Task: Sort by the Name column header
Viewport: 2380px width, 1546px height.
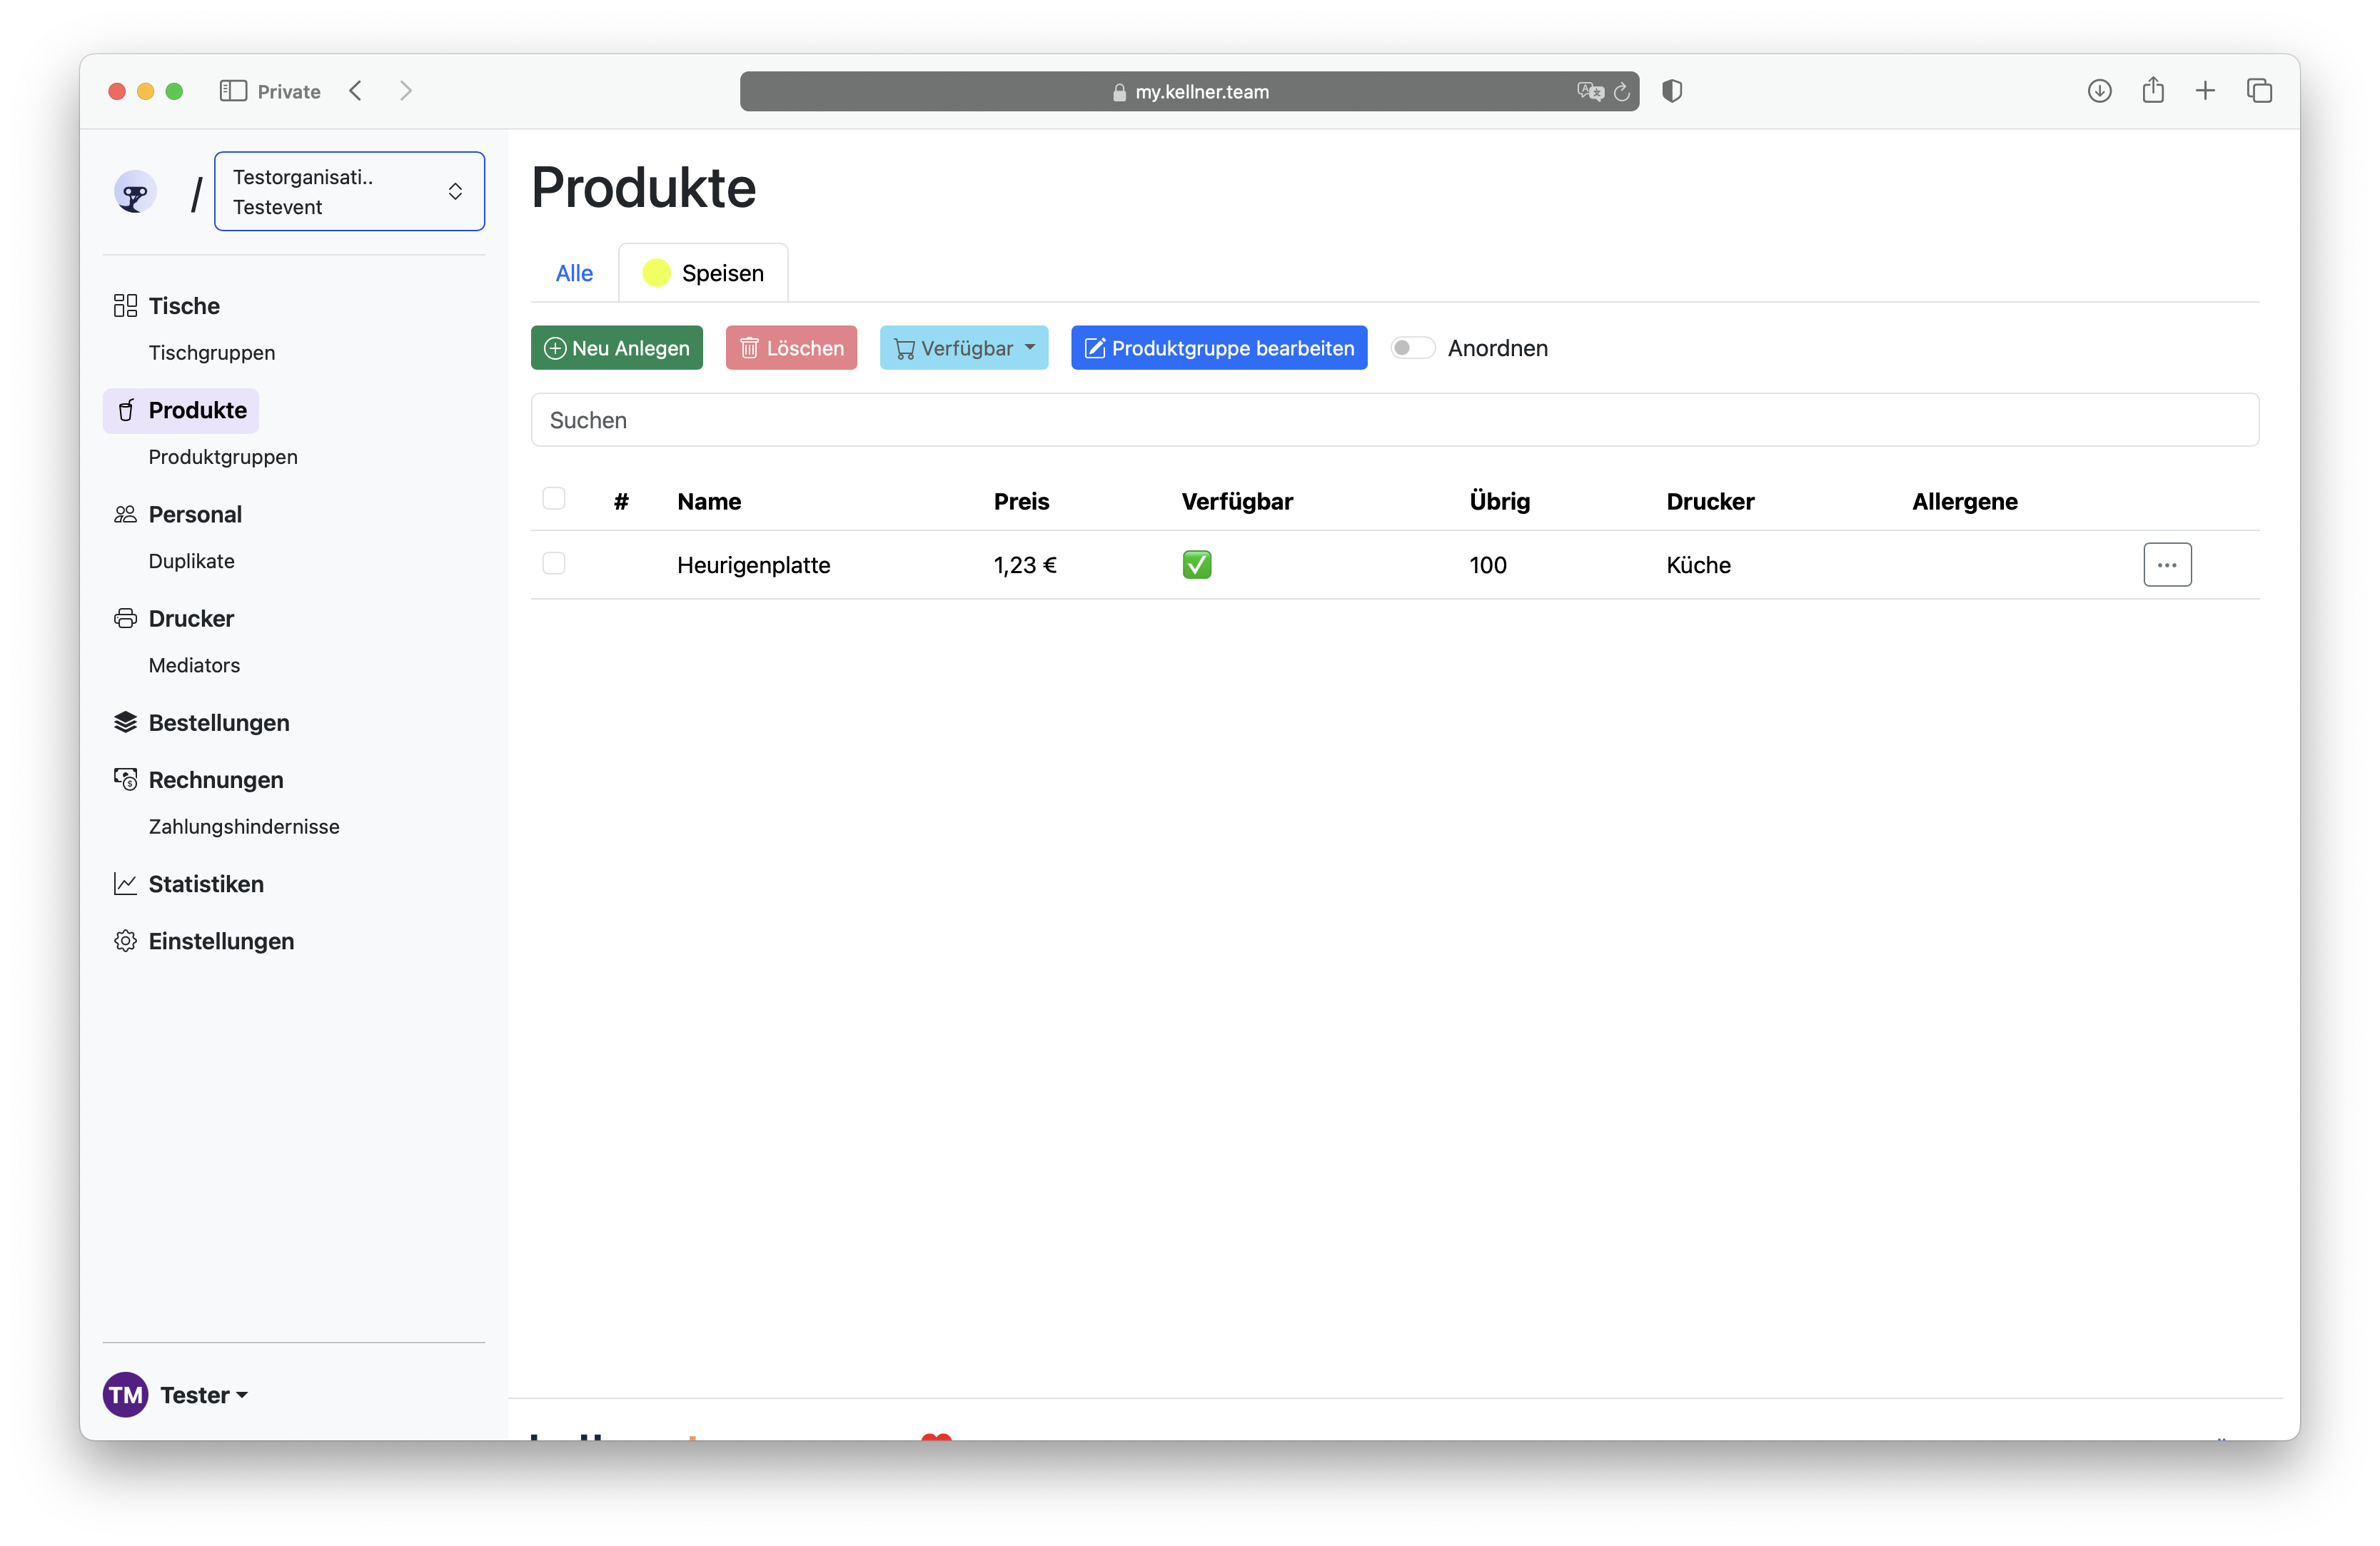Action: [x=709, y=501]
